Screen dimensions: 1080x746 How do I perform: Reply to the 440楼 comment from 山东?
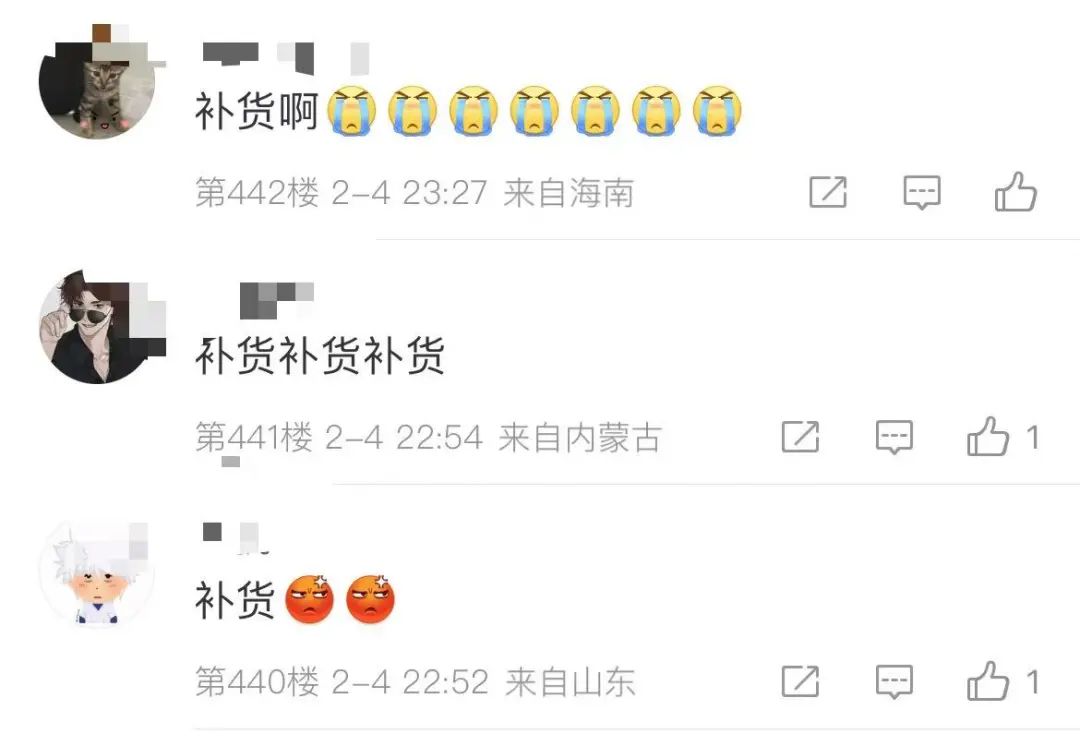[x=894, y=681]
